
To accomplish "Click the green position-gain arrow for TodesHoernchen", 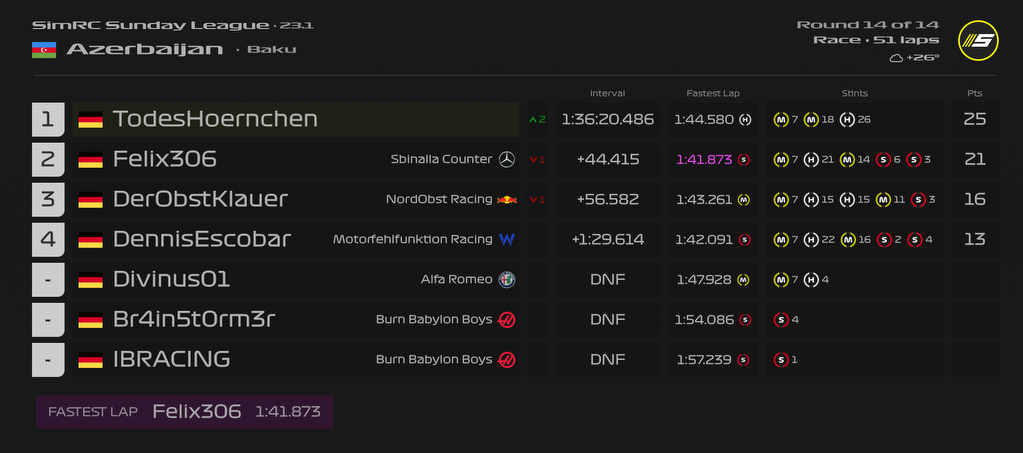I will point(532,120).
